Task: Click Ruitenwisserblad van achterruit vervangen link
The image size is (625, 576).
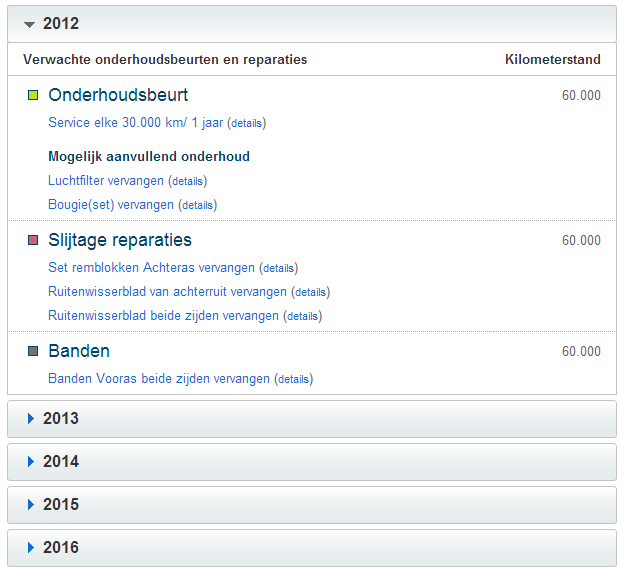Action: coord(167,292)
